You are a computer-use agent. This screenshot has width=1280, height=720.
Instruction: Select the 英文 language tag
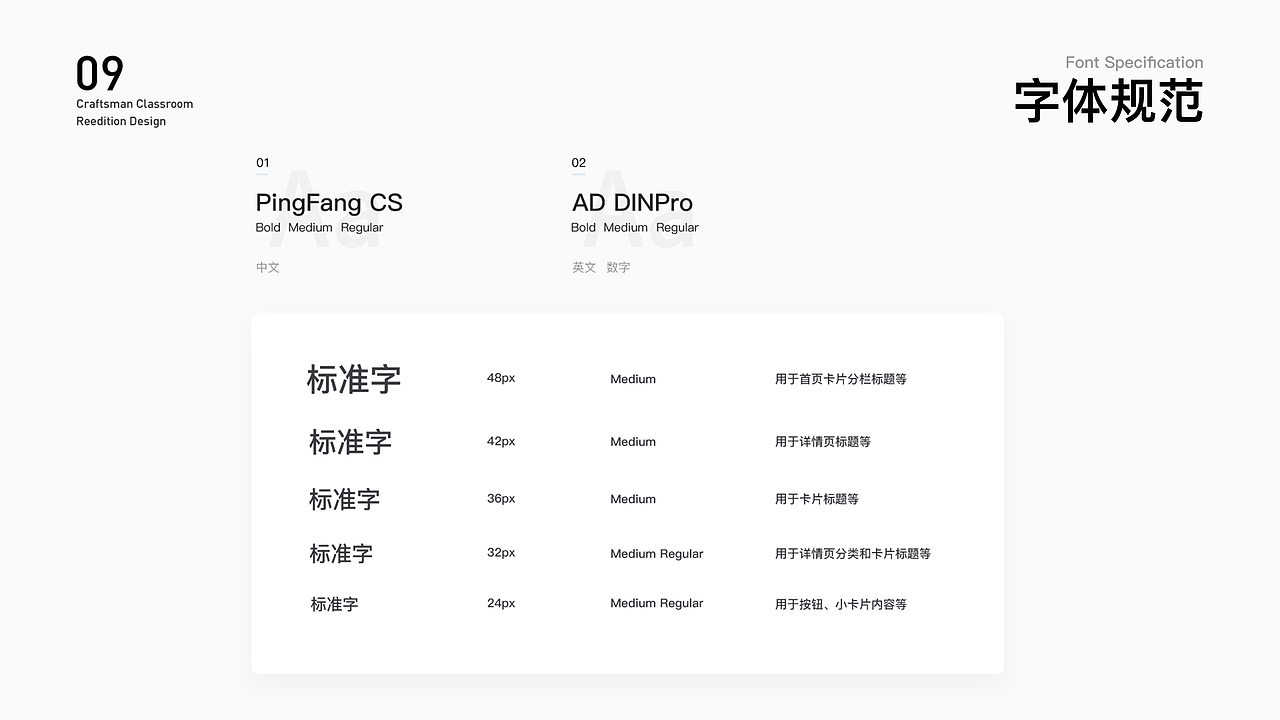(583, 267)
